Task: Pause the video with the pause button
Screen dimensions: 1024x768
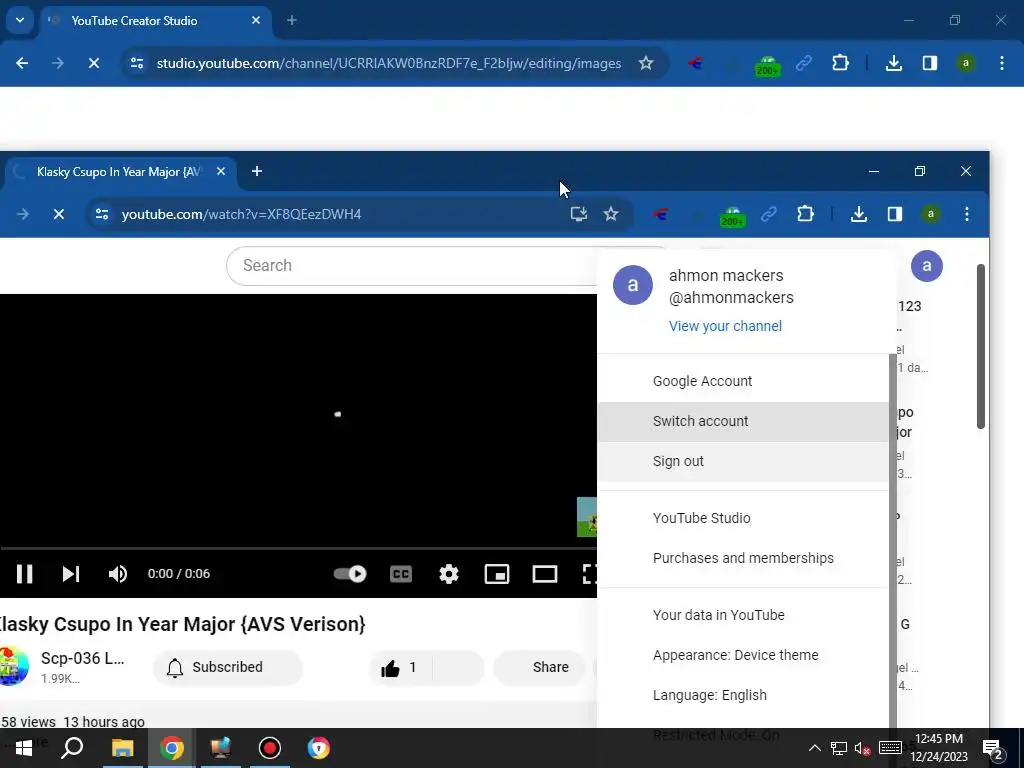Action: coord(25,573)
